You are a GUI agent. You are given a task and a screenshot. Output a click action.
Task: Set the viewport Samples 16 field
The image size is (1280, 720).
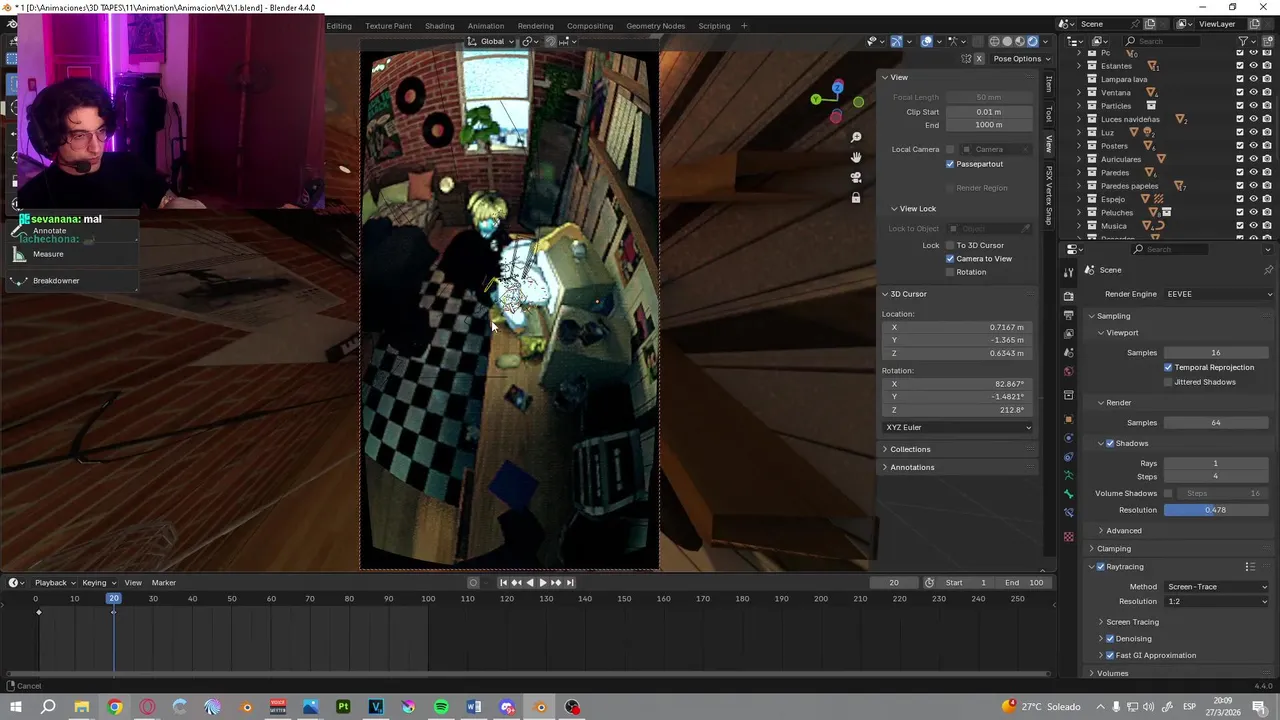(1215, 353)
